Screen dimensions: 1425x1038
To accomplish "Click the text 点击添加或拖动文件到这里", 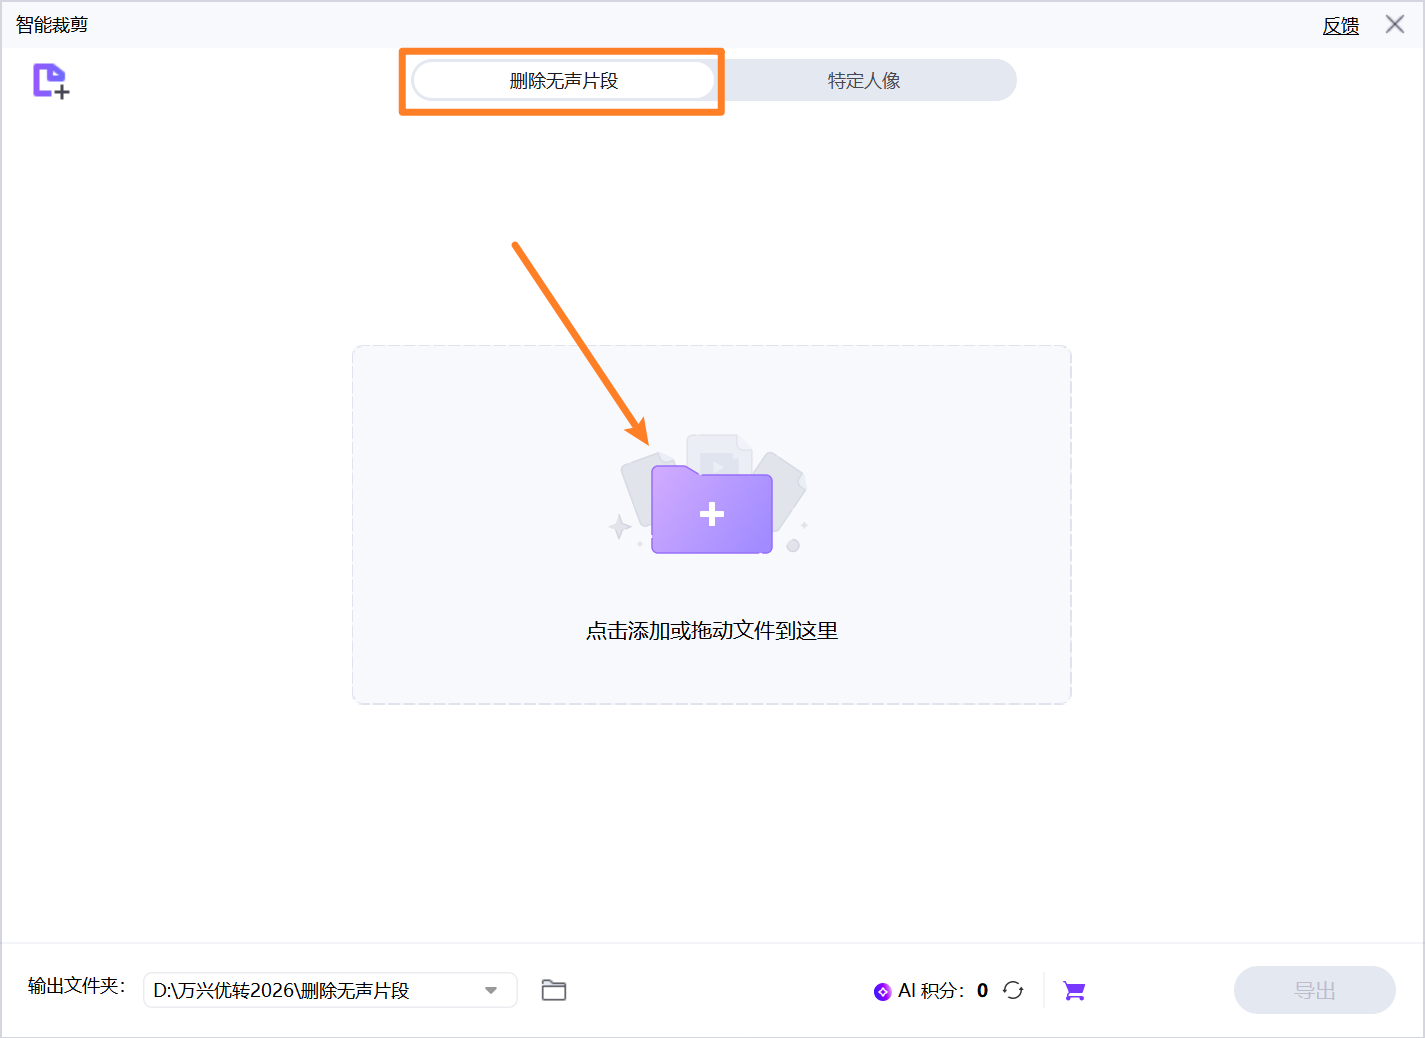I will [711, 630].
